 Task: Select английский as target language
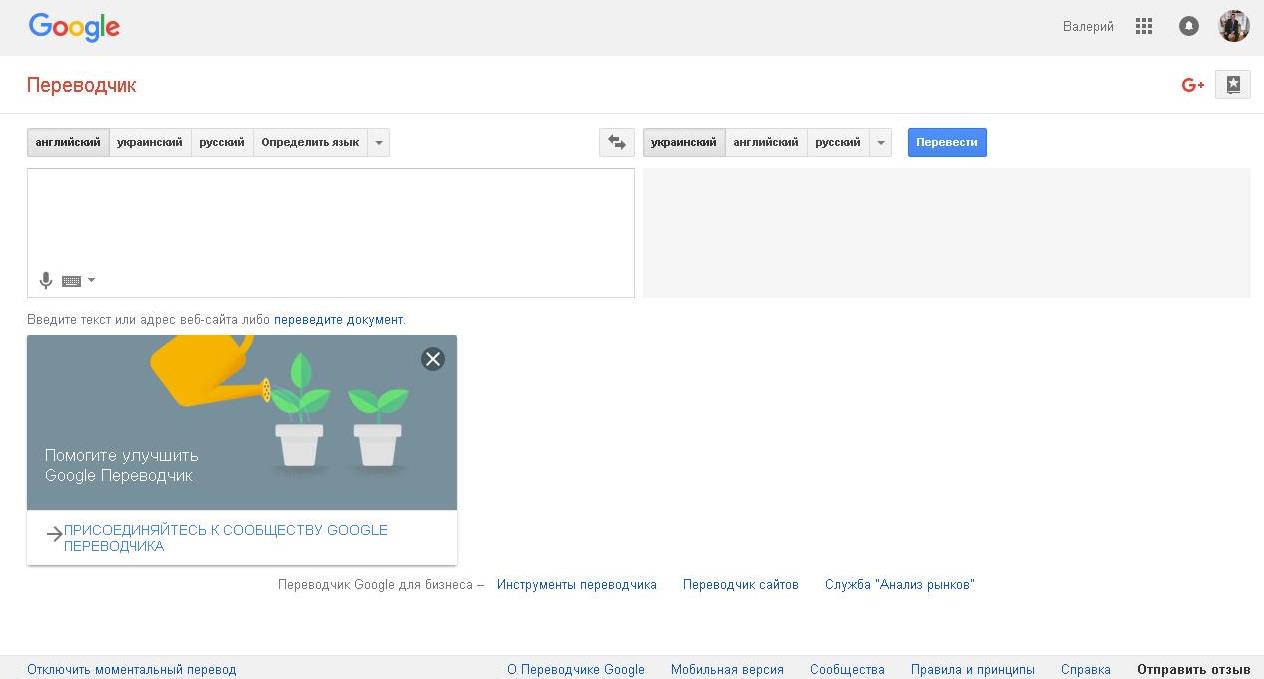click(766, 142)
